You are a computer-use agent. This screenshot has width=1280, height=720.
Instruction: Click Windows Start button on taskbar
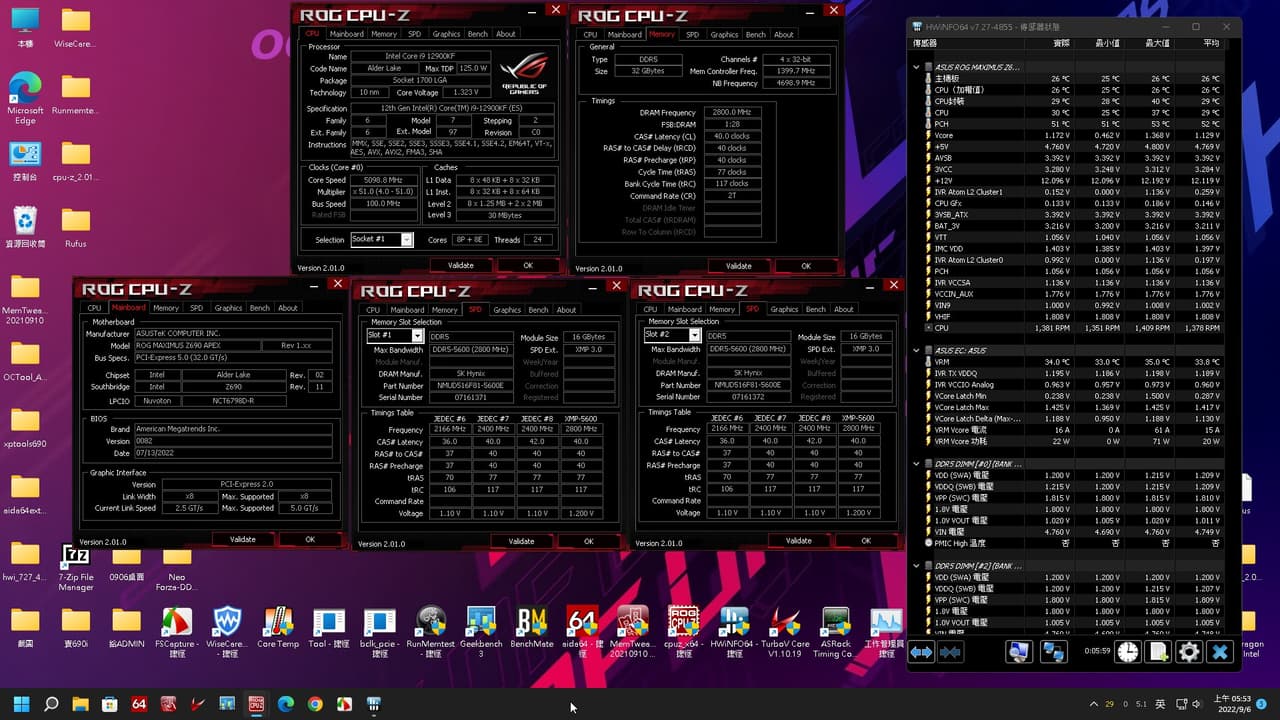click(22, 704)
